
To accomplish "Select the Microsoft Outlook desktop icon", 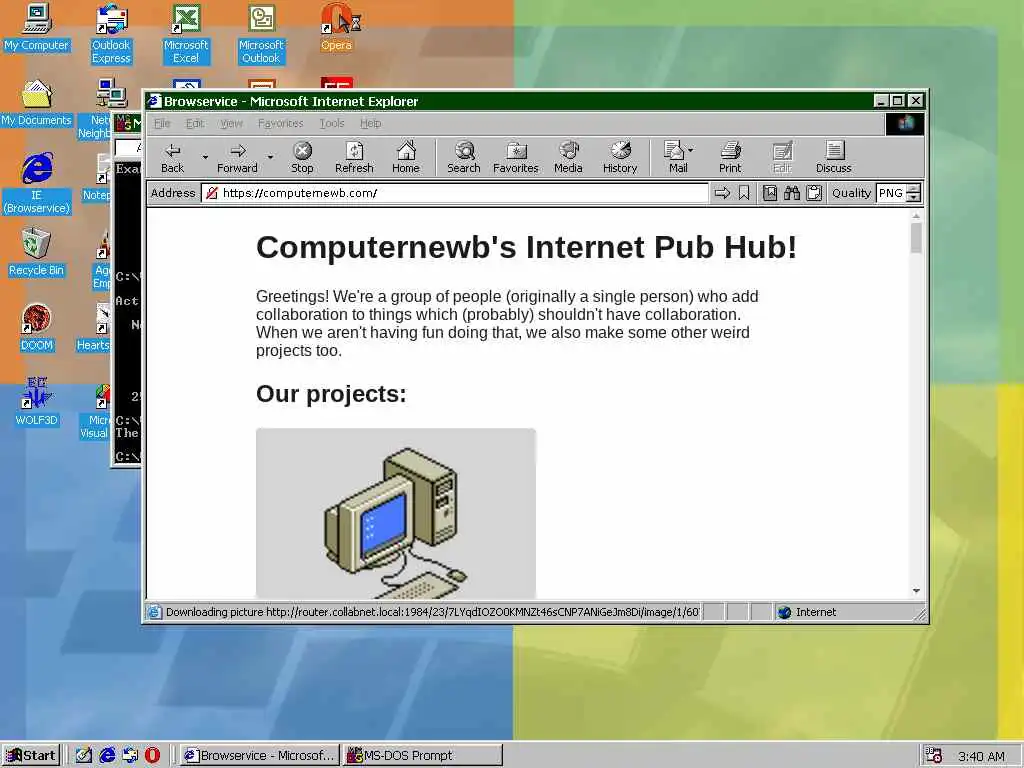I will click(261, 34).
